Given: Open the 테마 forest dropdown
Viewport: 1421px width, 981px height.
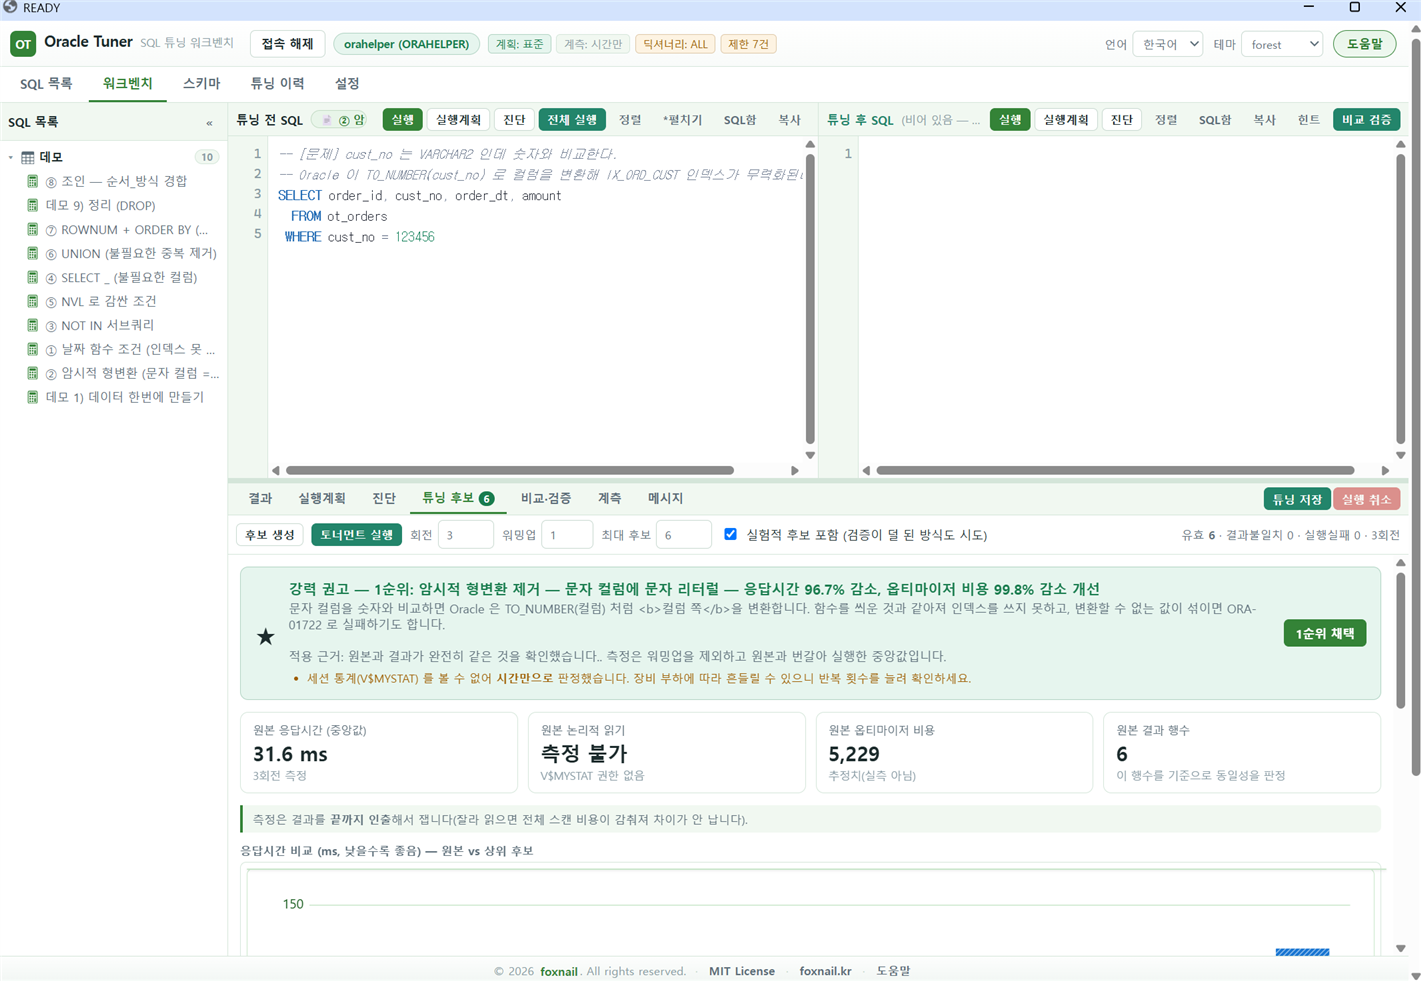Looking at the screenshot, I should coord(1282,44).
